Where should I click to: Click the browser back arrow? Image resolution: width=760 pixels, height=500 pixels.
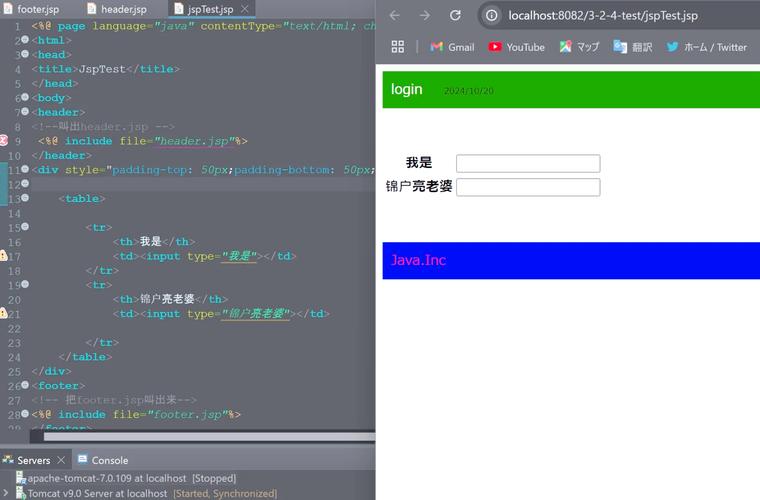click(394, 15)
